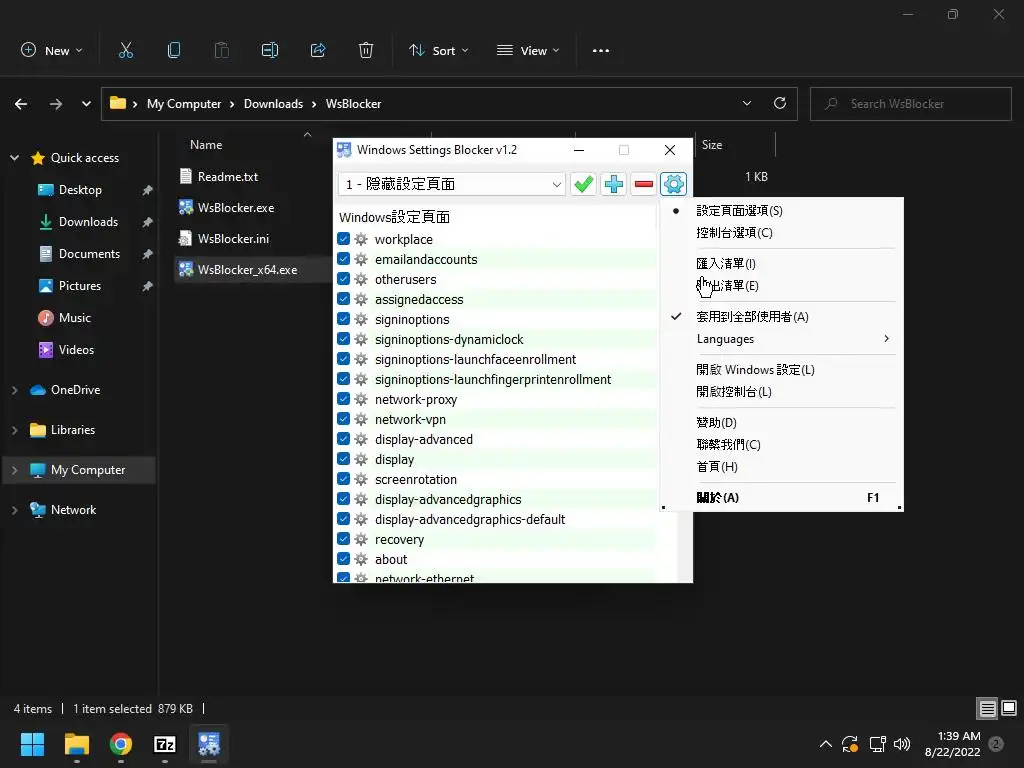Click the Explorer forward arrow
Viewport: 1024px width, 768px height.
[x=56, y=104]
